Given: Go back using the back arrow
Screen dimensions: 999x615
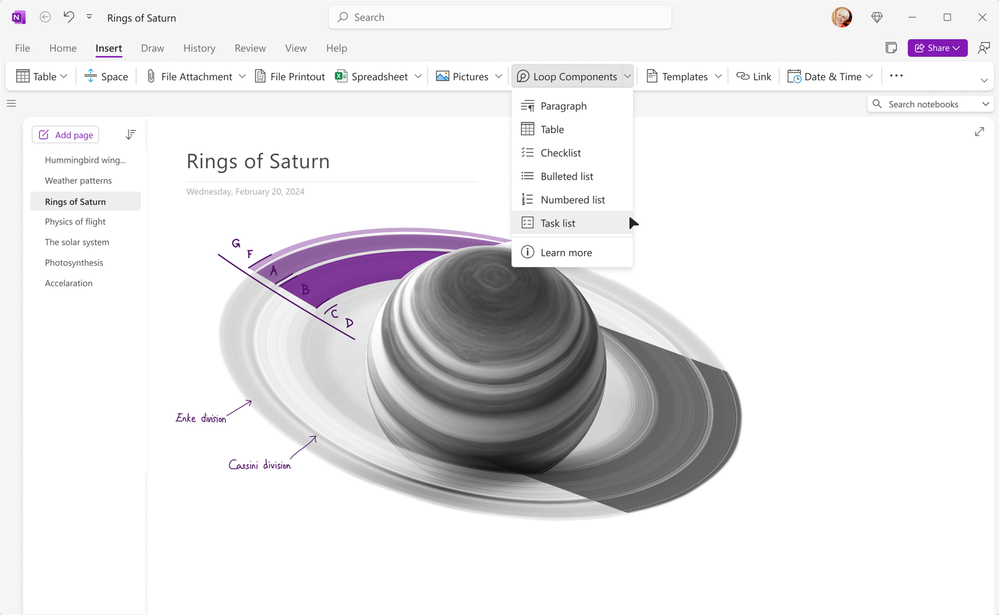Looking at the screenshot, I should [x=45, y=17].
